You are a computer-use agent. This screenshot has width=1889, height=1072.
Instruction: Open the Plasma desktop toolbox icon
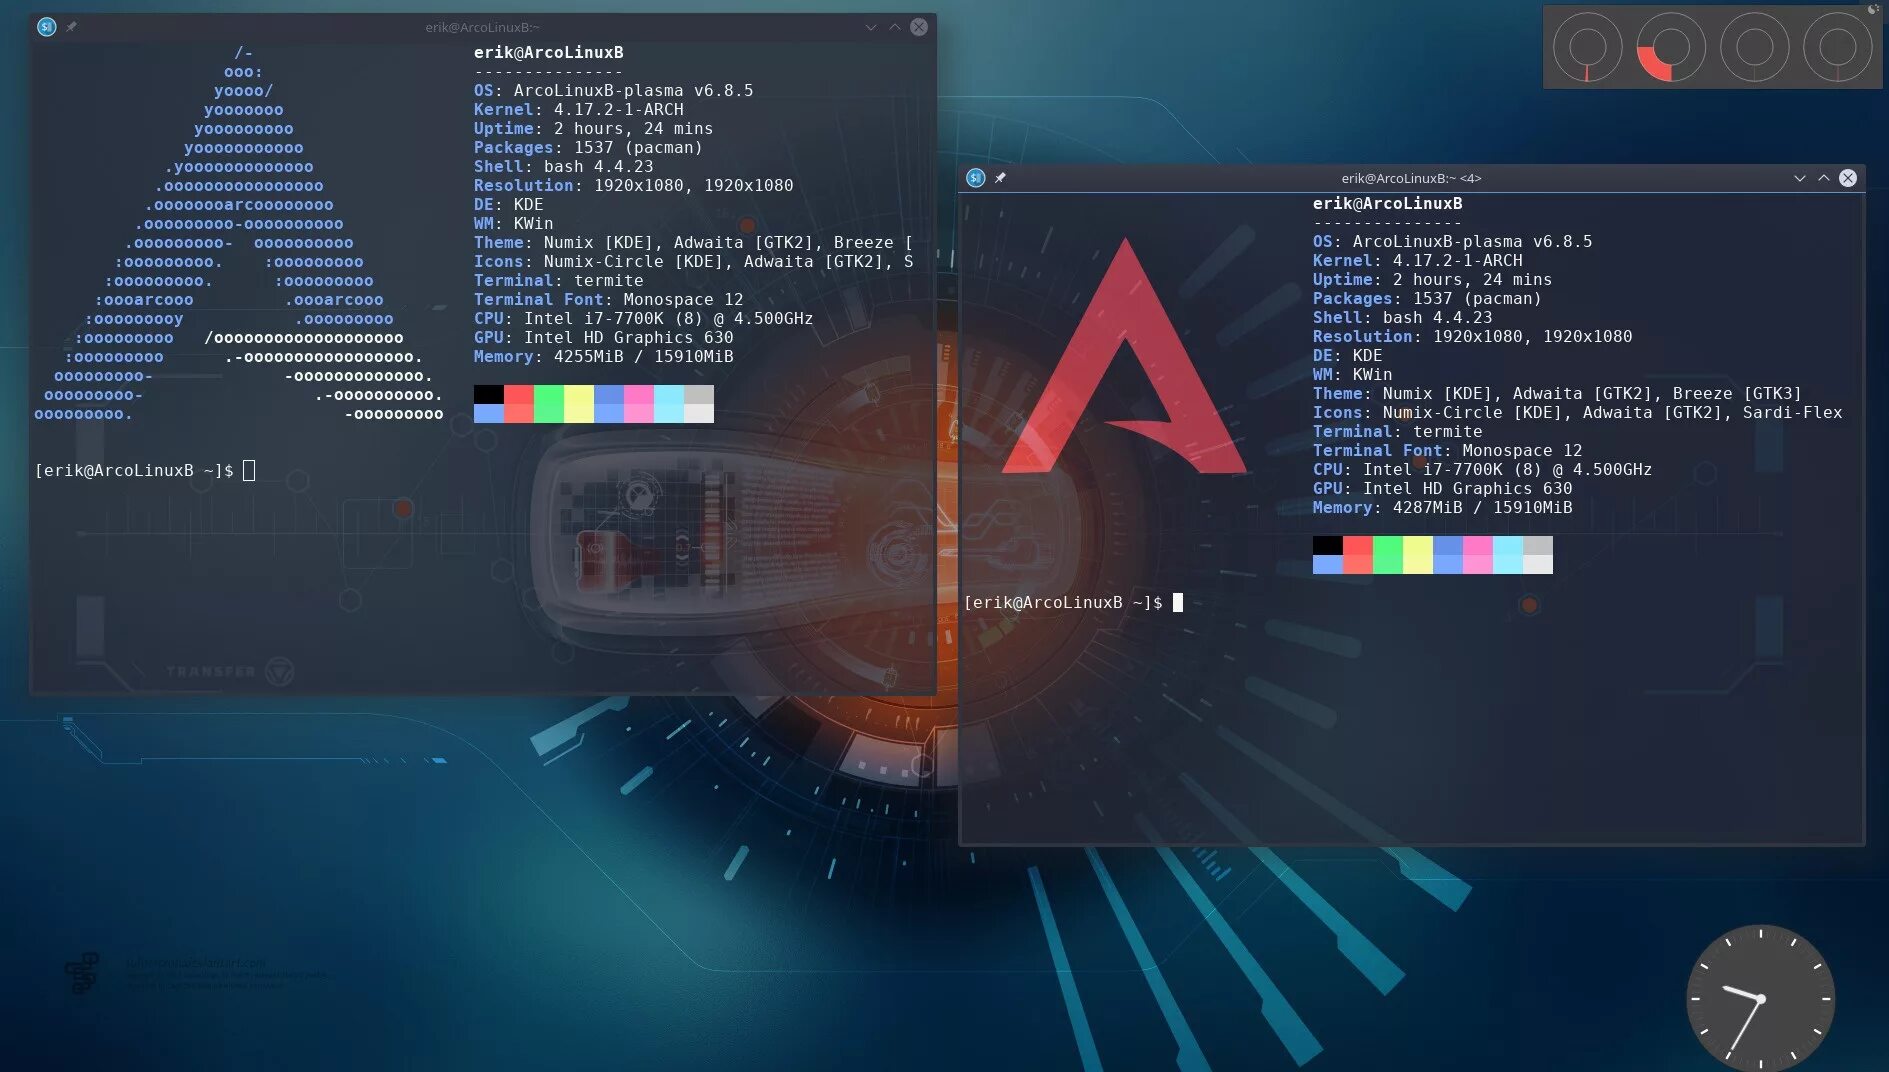click(x=1874, y=9)
